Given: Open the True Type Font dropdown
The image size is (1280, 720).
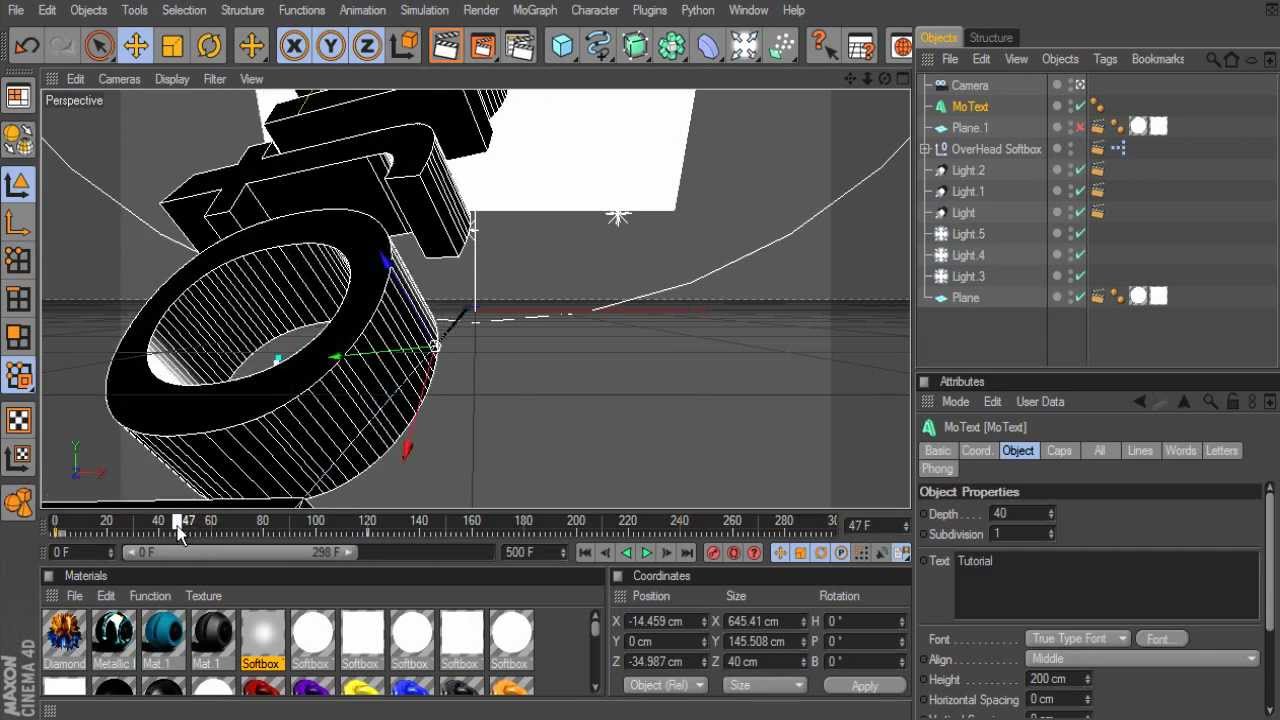Looking at the screenshot, I should click(1077, 638).
